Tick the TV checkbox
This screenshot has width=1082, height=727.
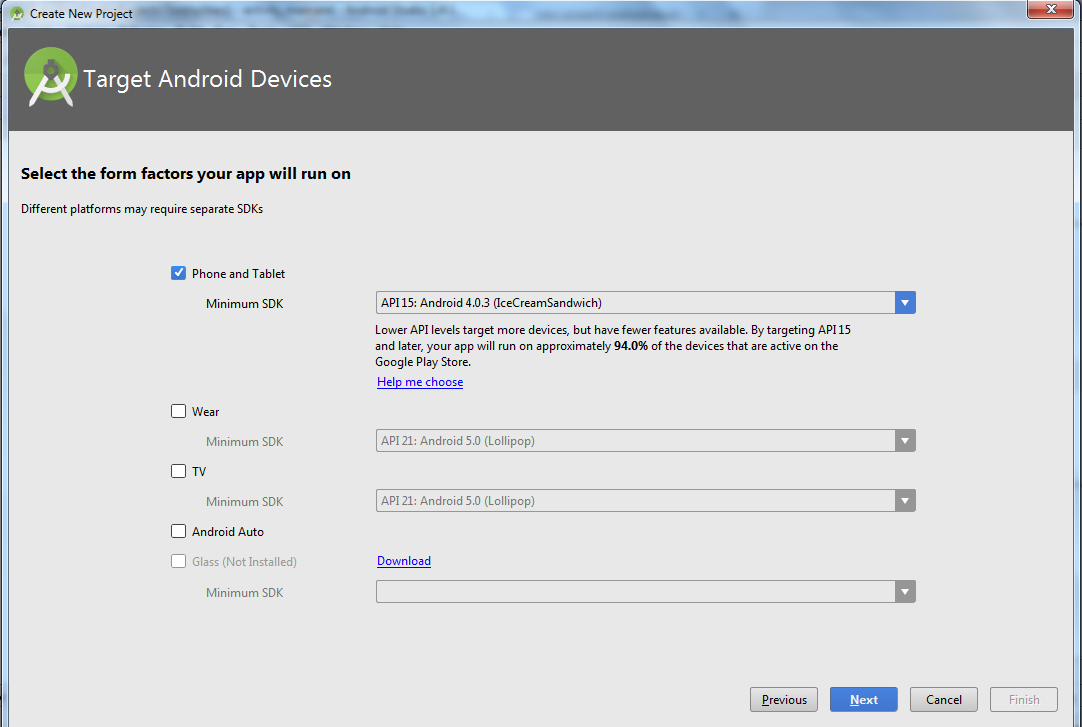pos(179,471)
